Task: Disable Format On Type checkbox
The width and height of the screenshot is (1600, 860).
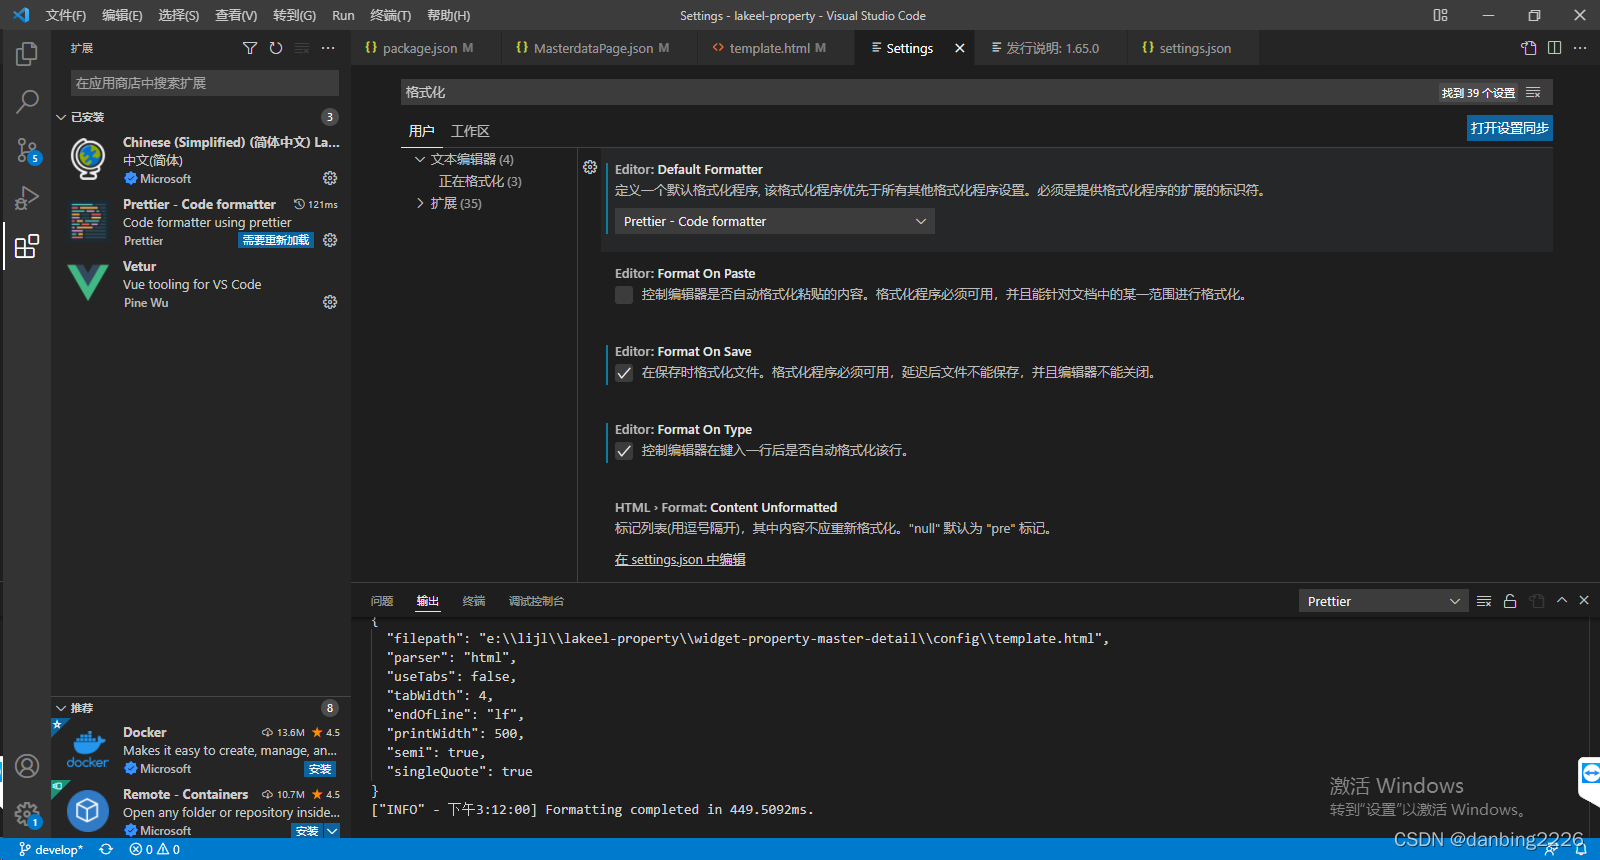Action: coord(624,451)
